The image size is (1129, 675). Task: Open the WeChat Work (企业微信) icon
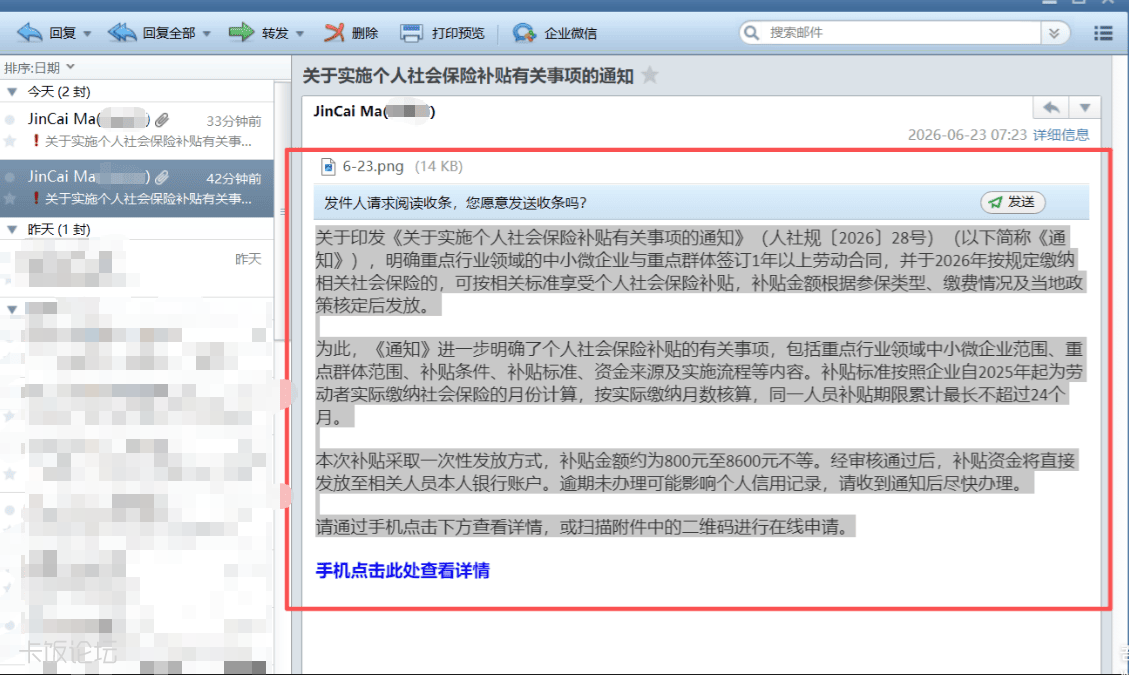click(x=524, y=32)
